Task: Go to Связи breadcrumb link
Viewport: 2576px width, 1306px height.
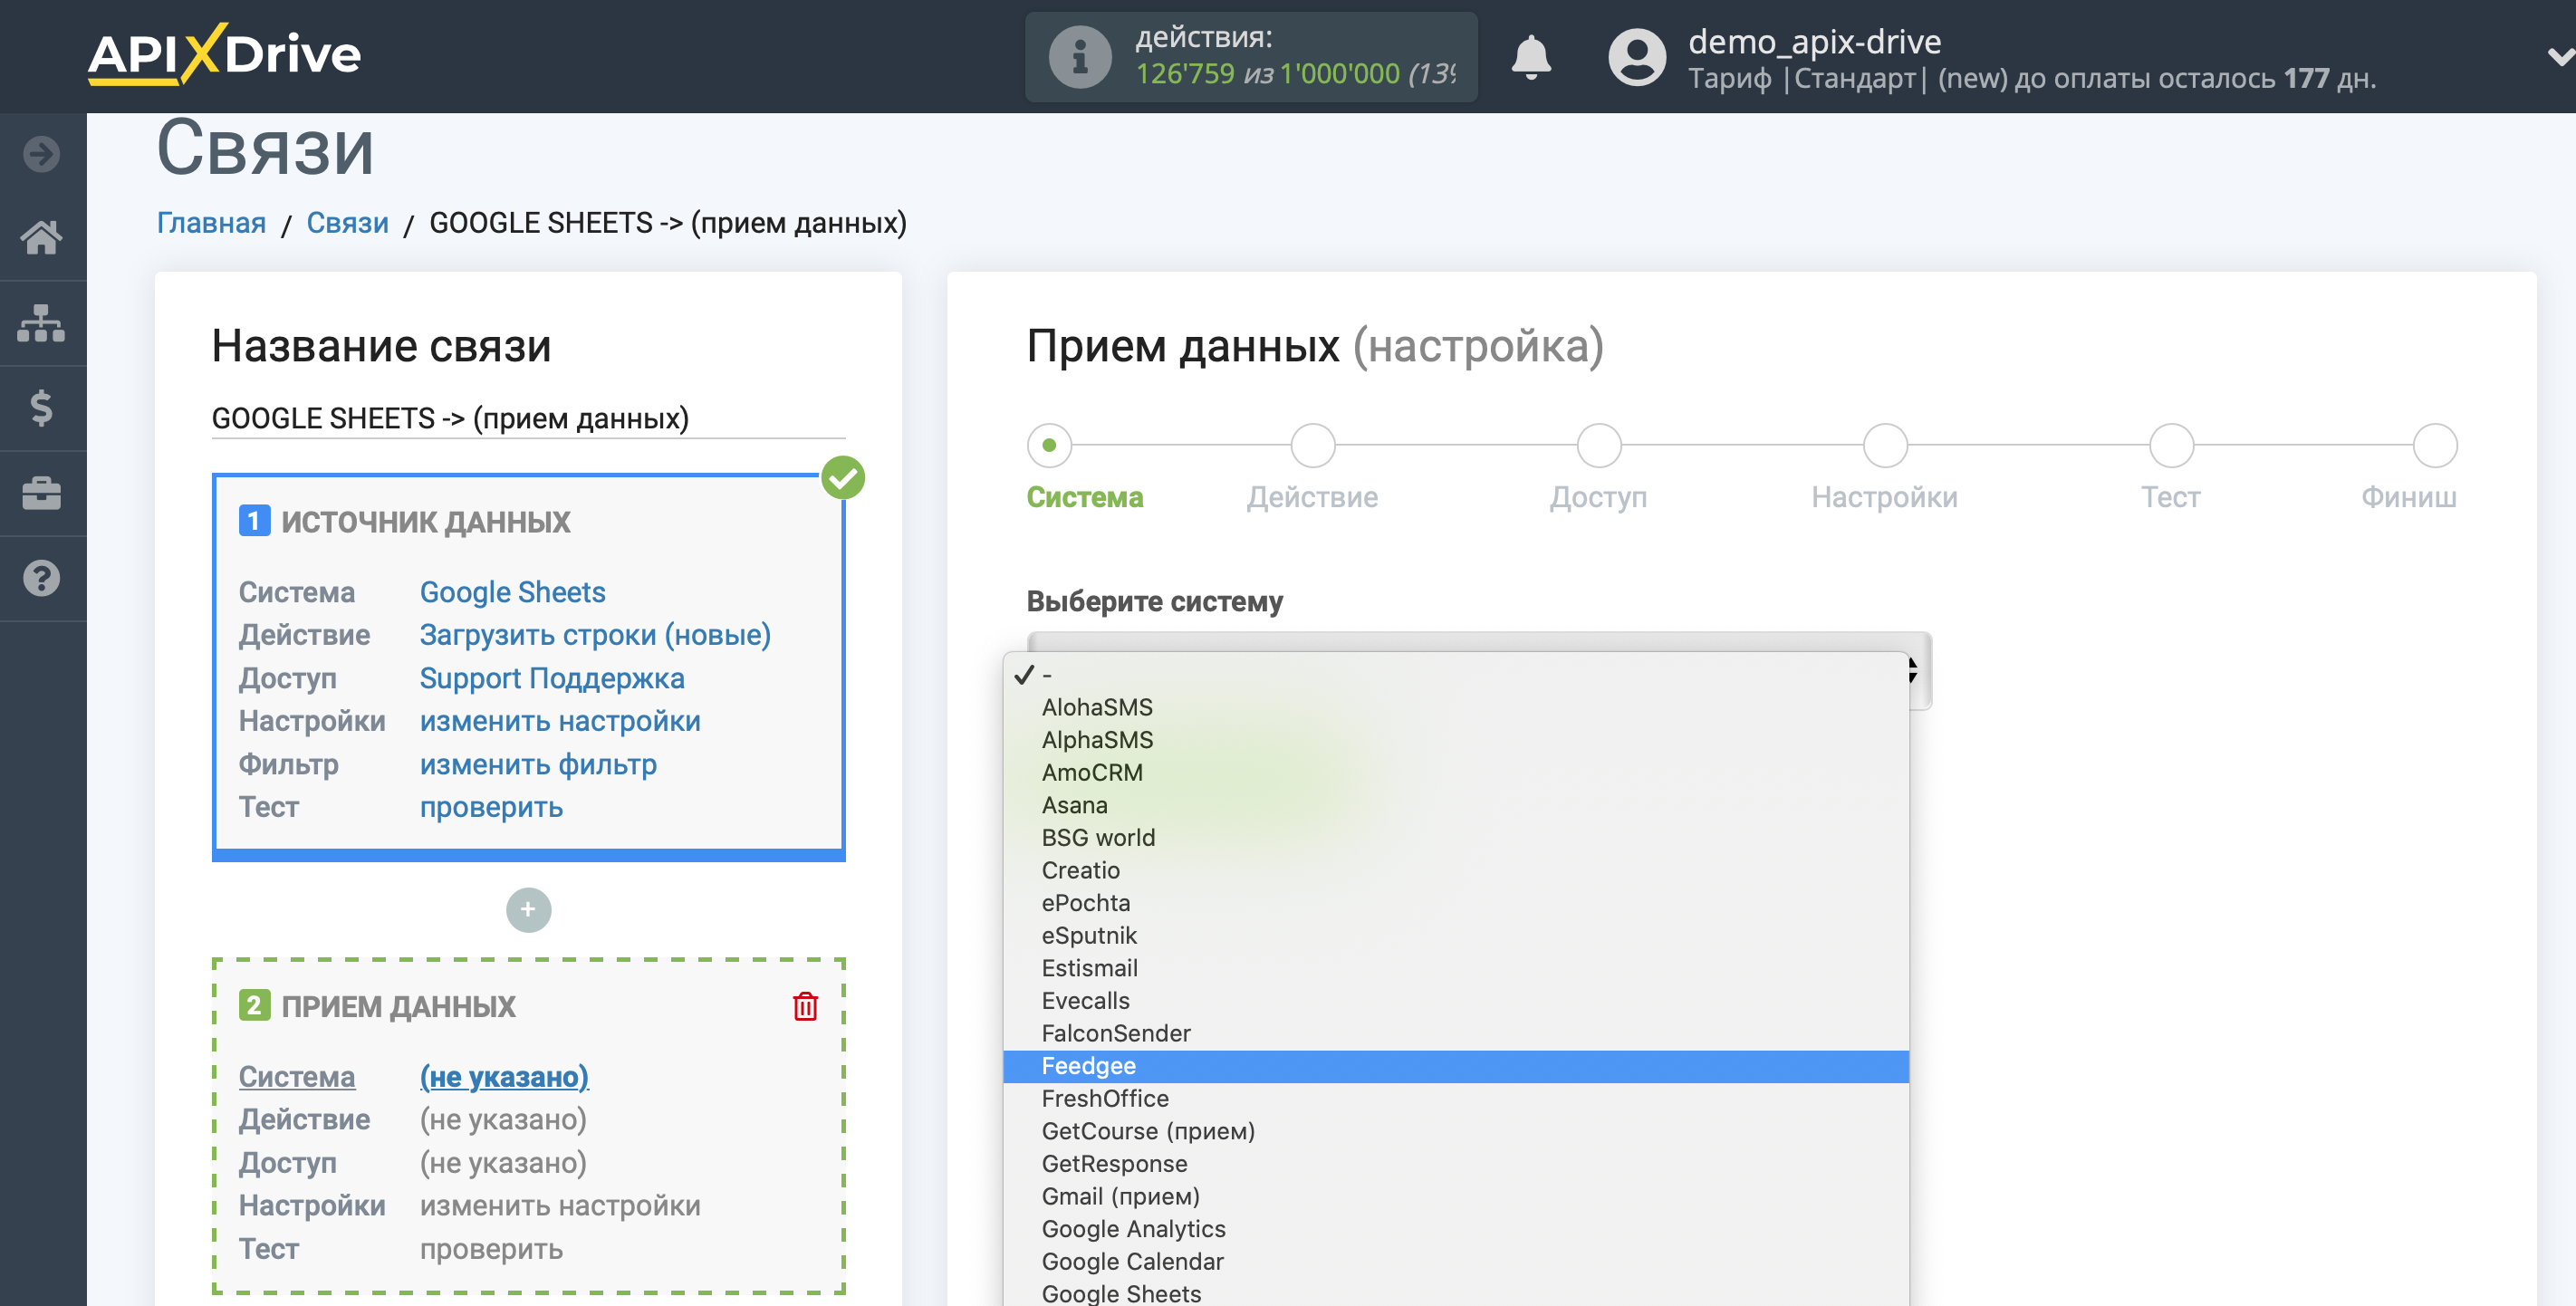Action: (347, 222)
